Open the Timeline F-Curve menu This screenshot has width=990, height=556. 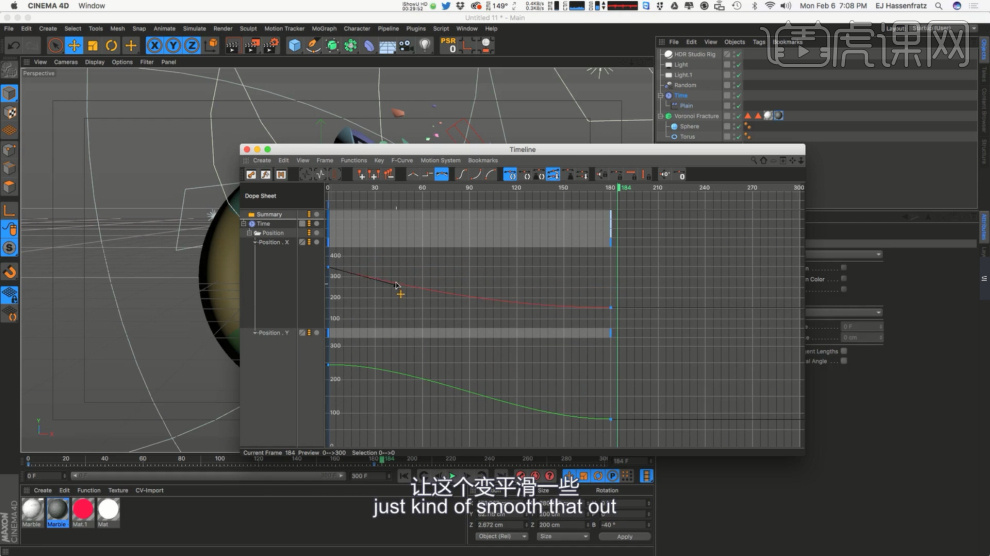pyautogui.click(x=402, y=160)
